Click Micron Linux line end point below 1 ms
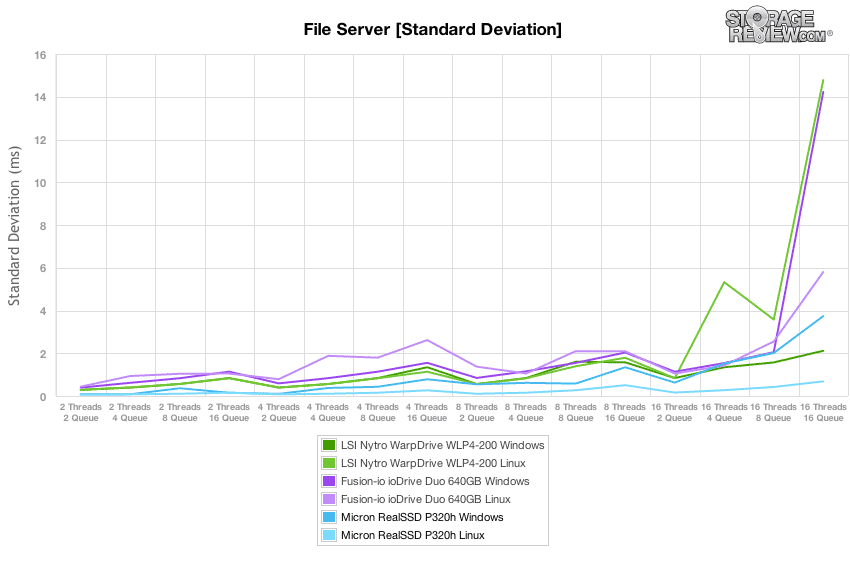 click(x=823, y=382)
